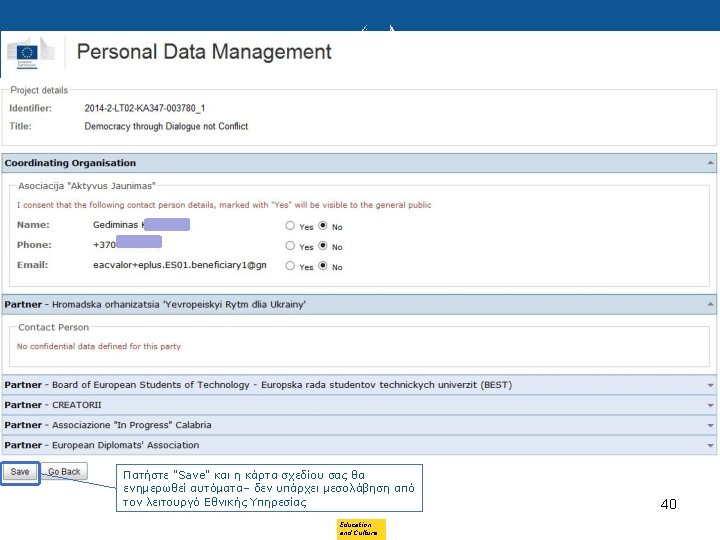Select No for Name visibility
720x540 pixels.
[x=323, y=226]
